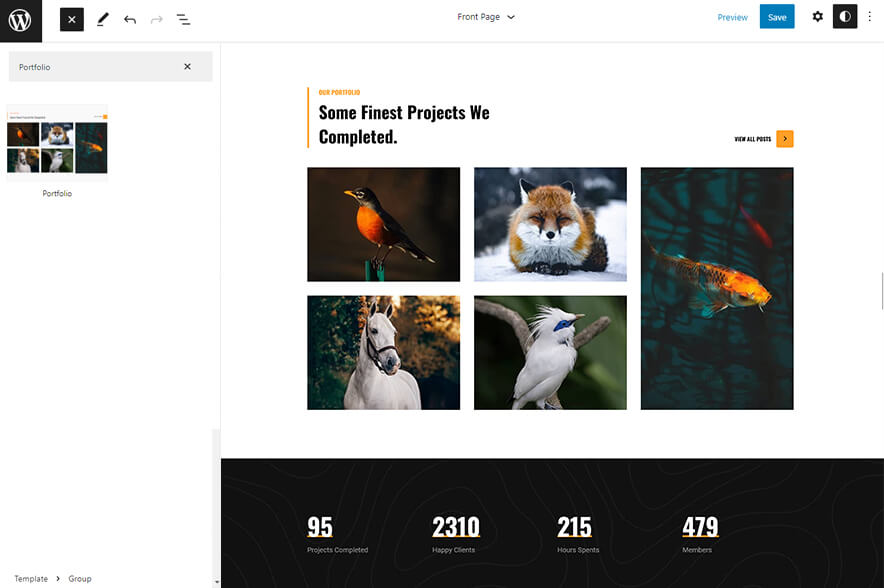Click the VIEW ALL POSTS arrow chevron
Image resolution: width=884 pixels, height=588 pixels.
pos(785,138)
